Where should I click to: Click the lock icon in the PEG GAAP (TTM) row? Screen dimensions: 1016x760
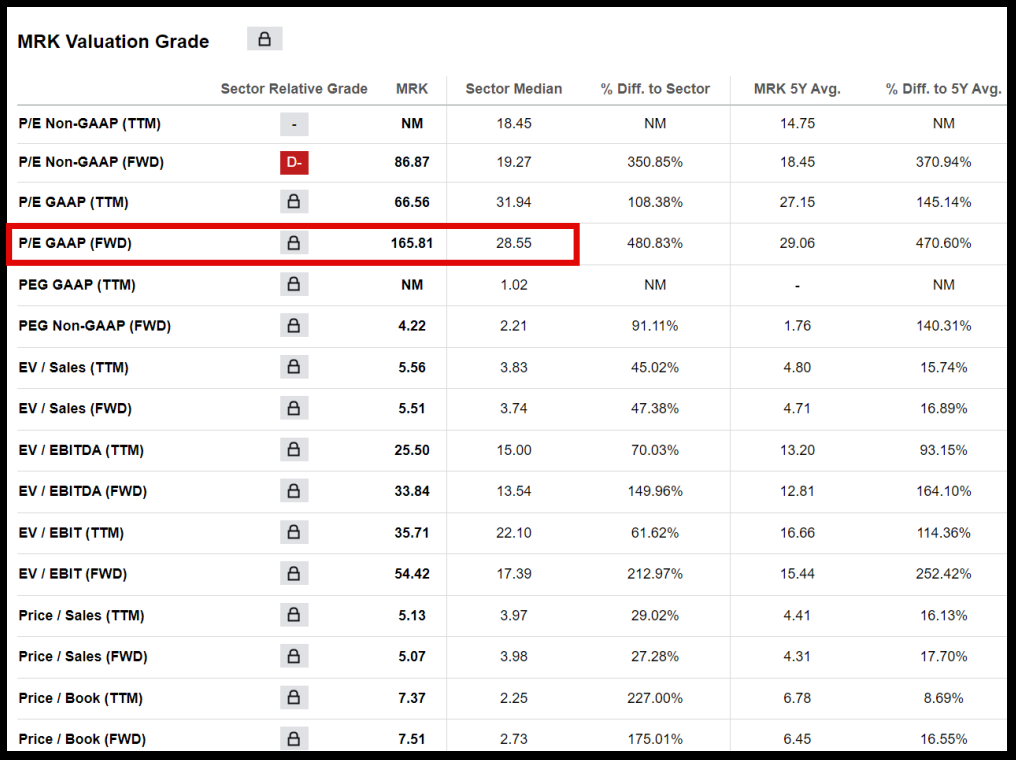(x=294, y=284)
